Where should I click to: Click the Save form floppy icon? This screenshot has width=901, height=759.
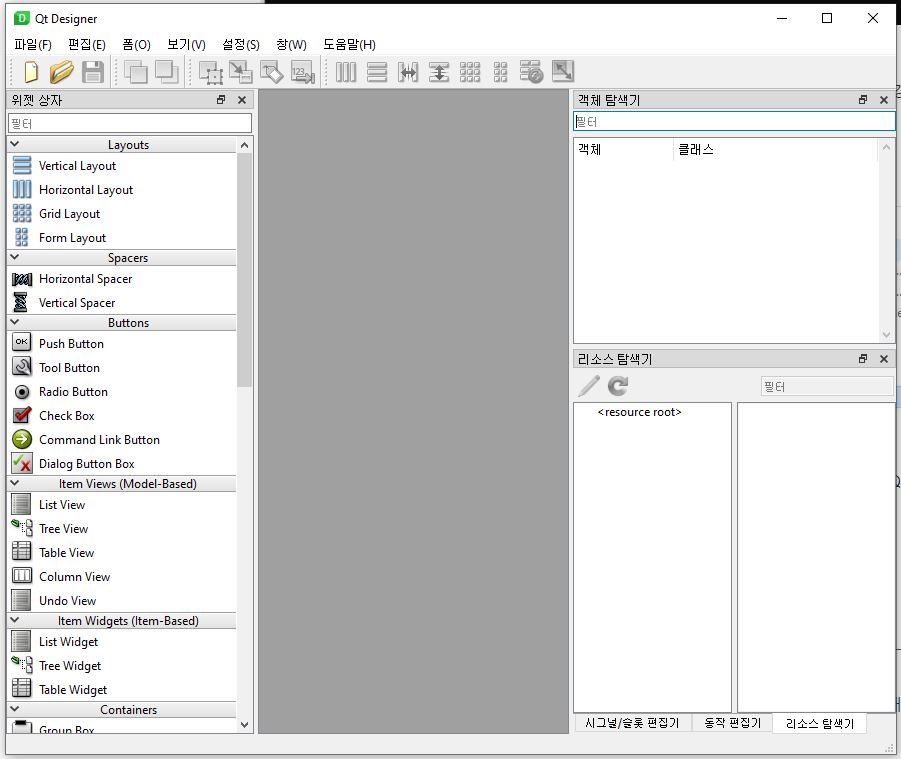click(93, 72)
